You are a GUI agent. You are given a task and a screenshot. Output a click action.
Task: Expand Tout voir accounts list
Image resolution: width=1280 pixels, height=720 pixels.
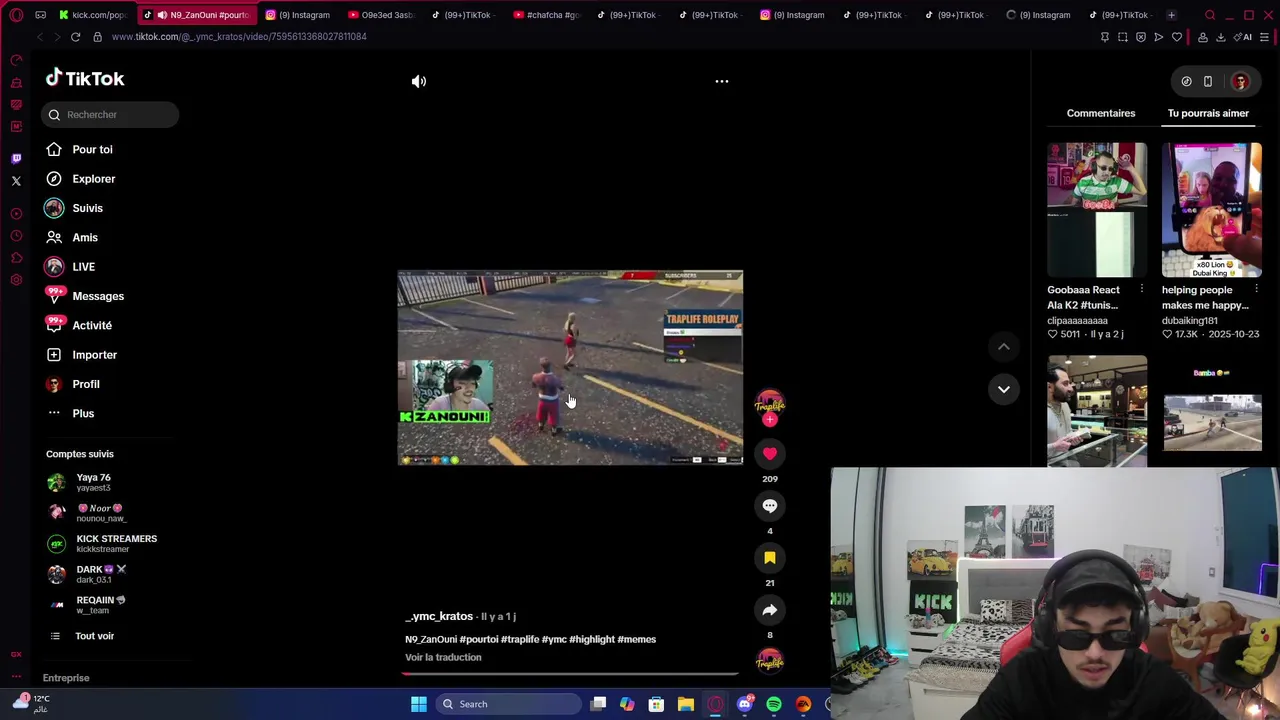94,636
